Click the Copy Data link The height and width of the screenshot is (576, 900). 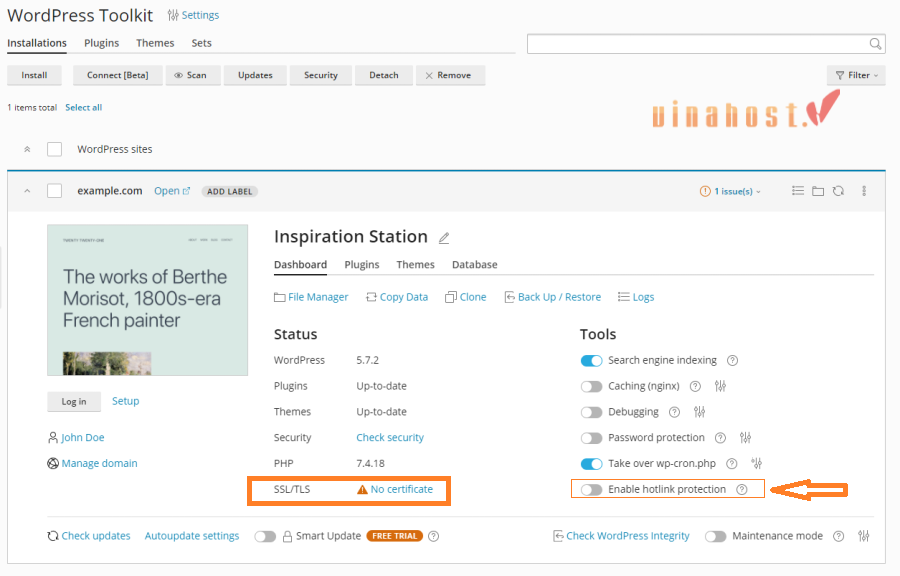[x=397, y=297]
